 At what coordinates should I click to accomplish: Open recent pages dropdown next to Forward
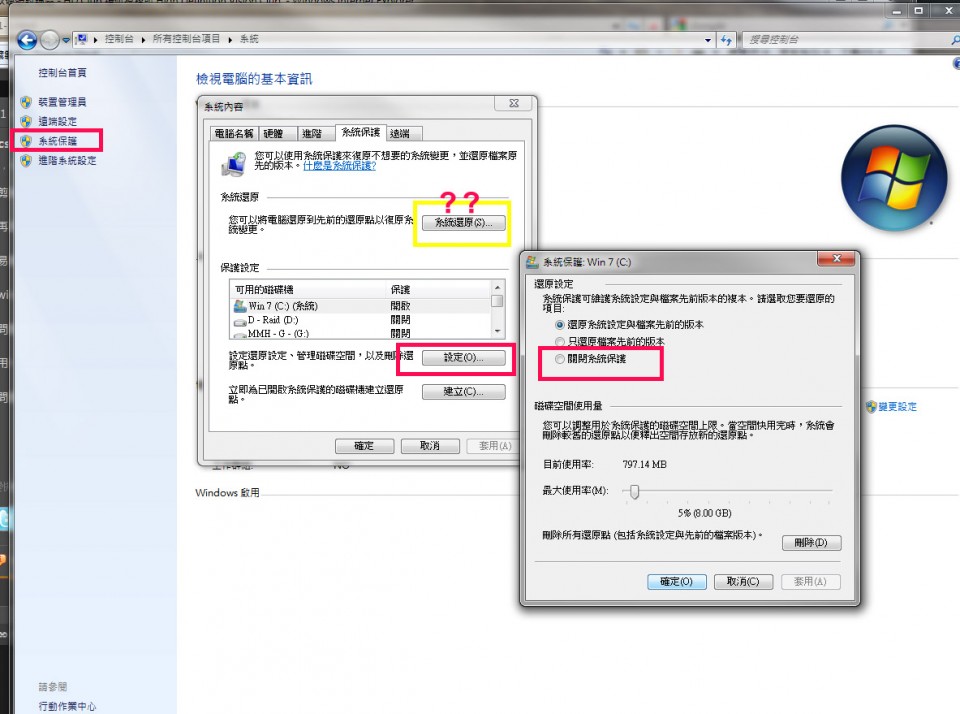coord(67,40)
